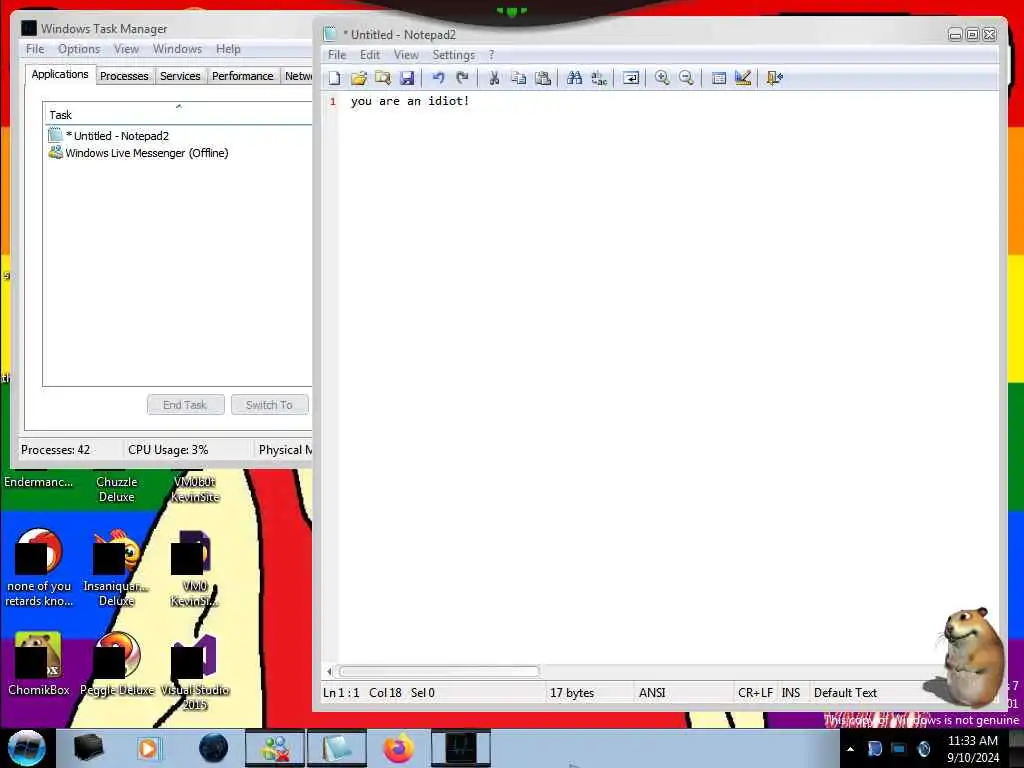
Task: Open the Select Scheme toolbar icon
Action: point(718,78)
